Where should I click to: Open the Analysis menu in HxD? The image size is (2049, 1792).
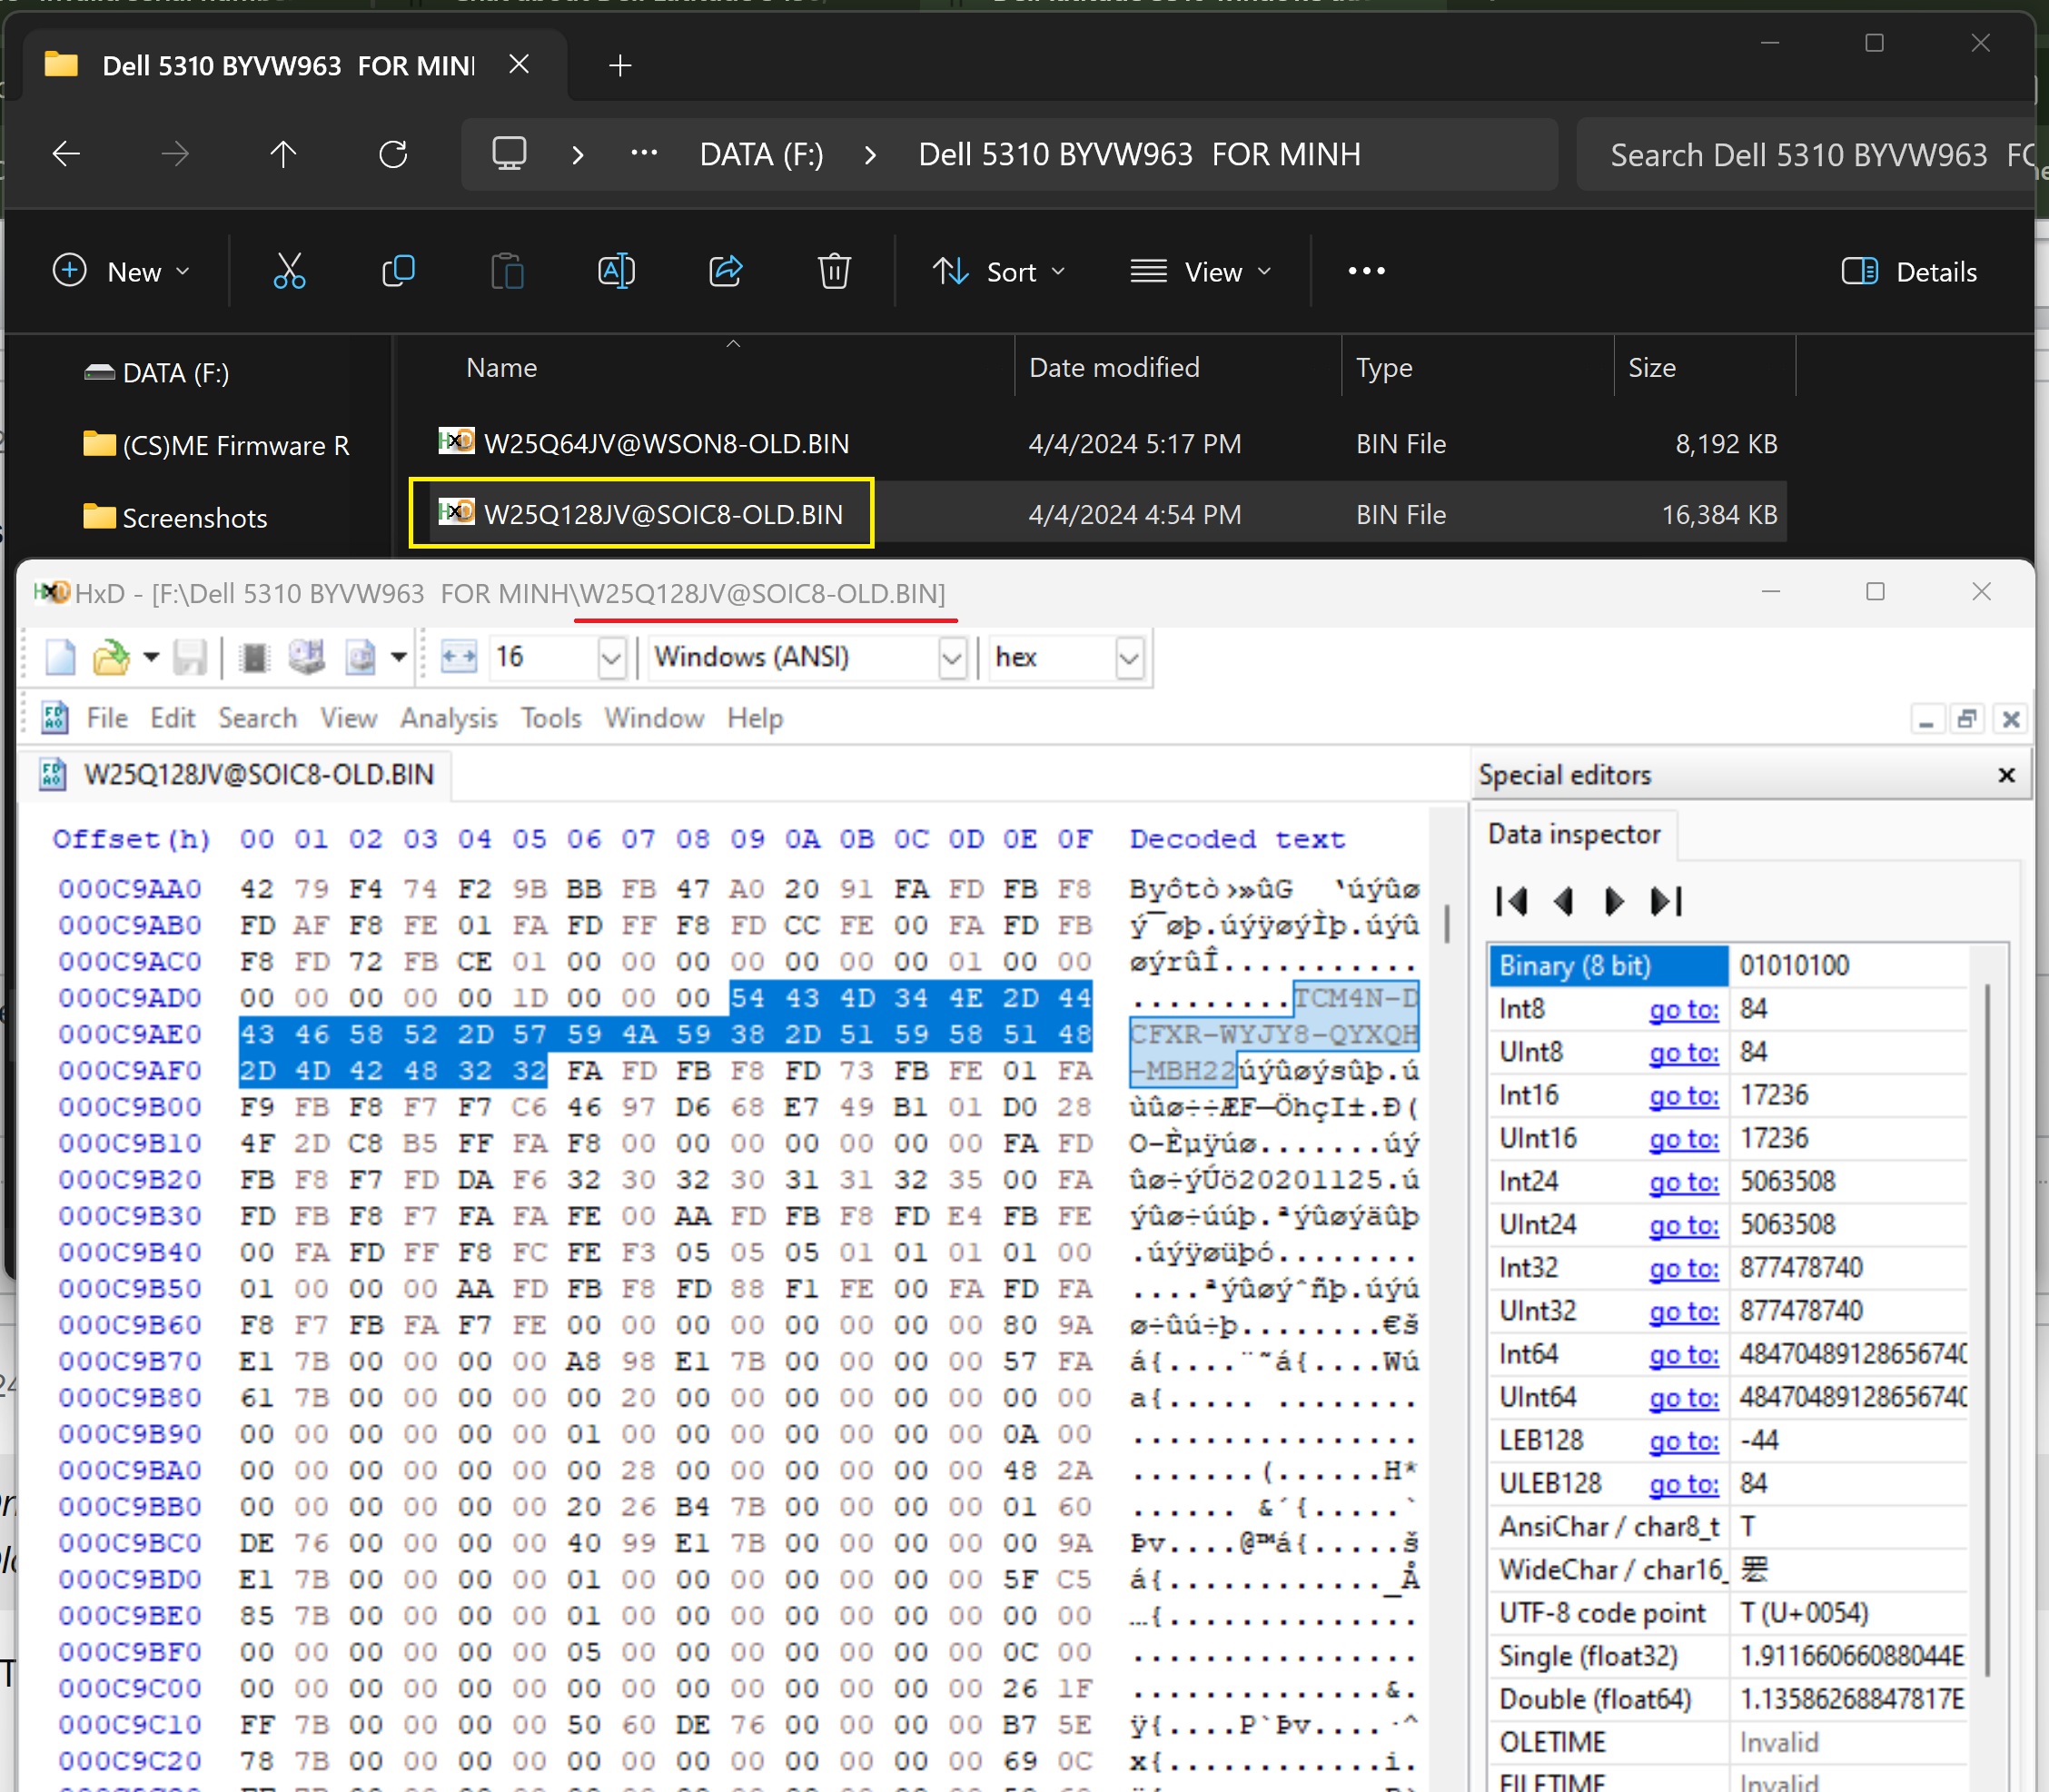pos(448,718)
